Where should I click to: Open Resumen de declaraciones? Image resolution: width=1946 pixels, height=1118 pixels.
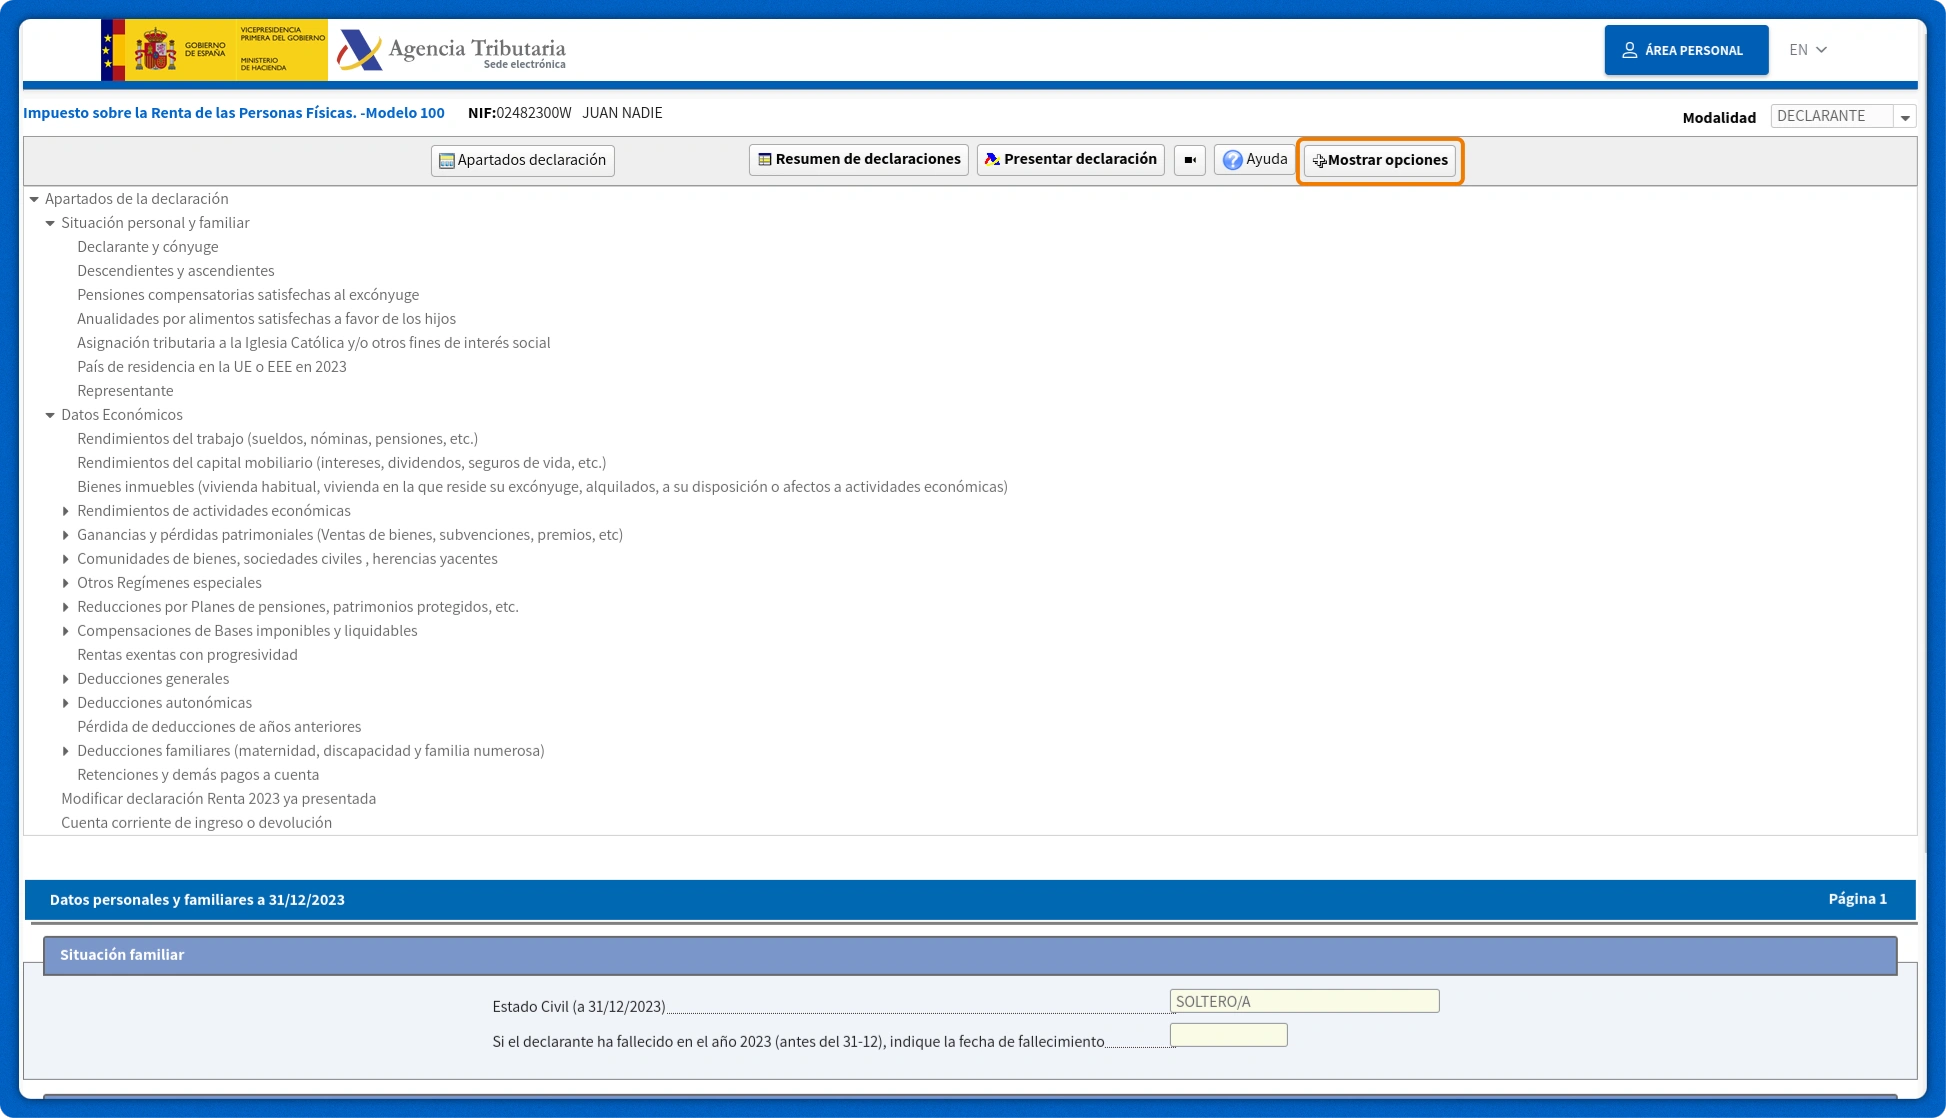pos(858,160)
